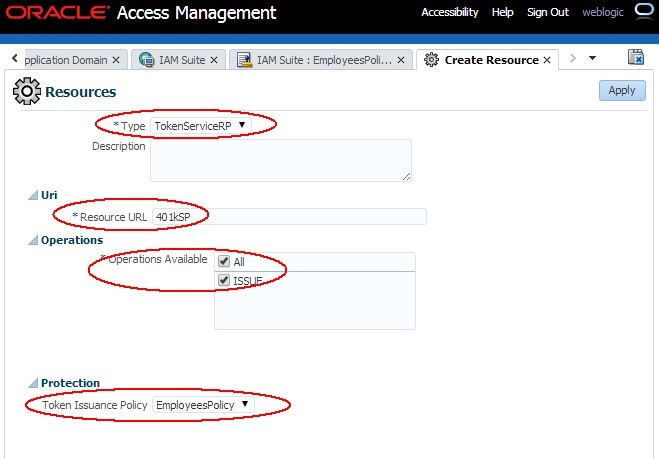Click the Apply button

tap(622, 90)
